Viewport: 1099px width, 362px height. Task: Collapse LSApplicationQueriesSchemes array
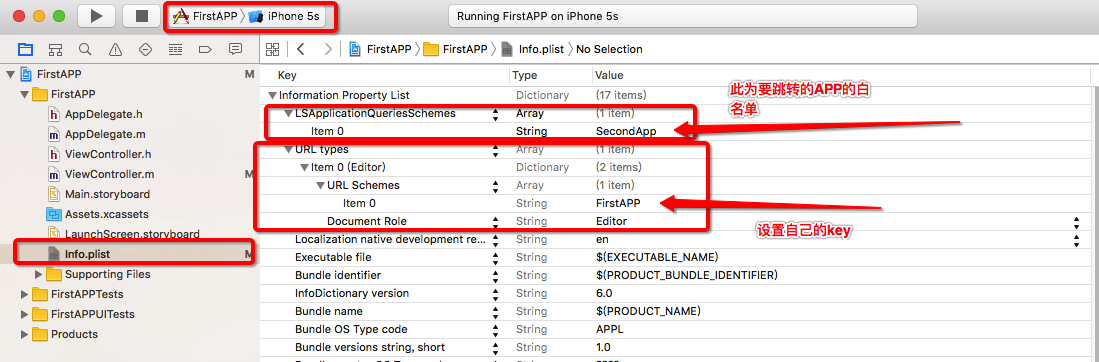pyautogui.click(x=288, y=113)
